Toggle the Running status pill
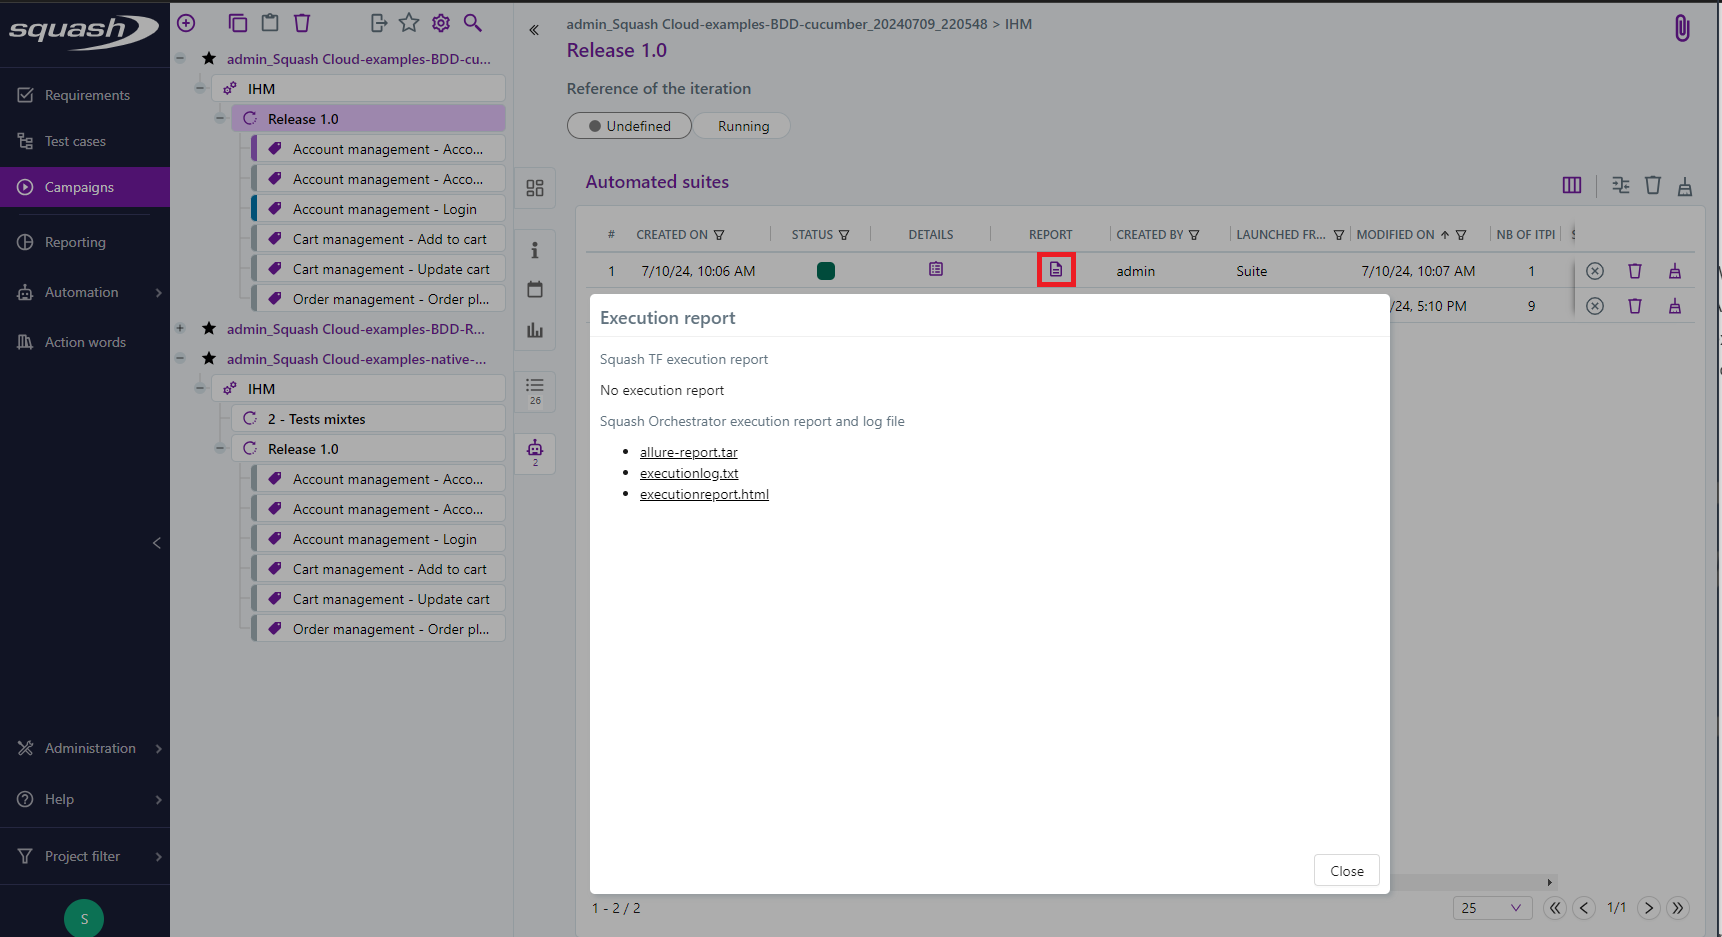This screenshot has height=937, width=1722. point(742,125)
